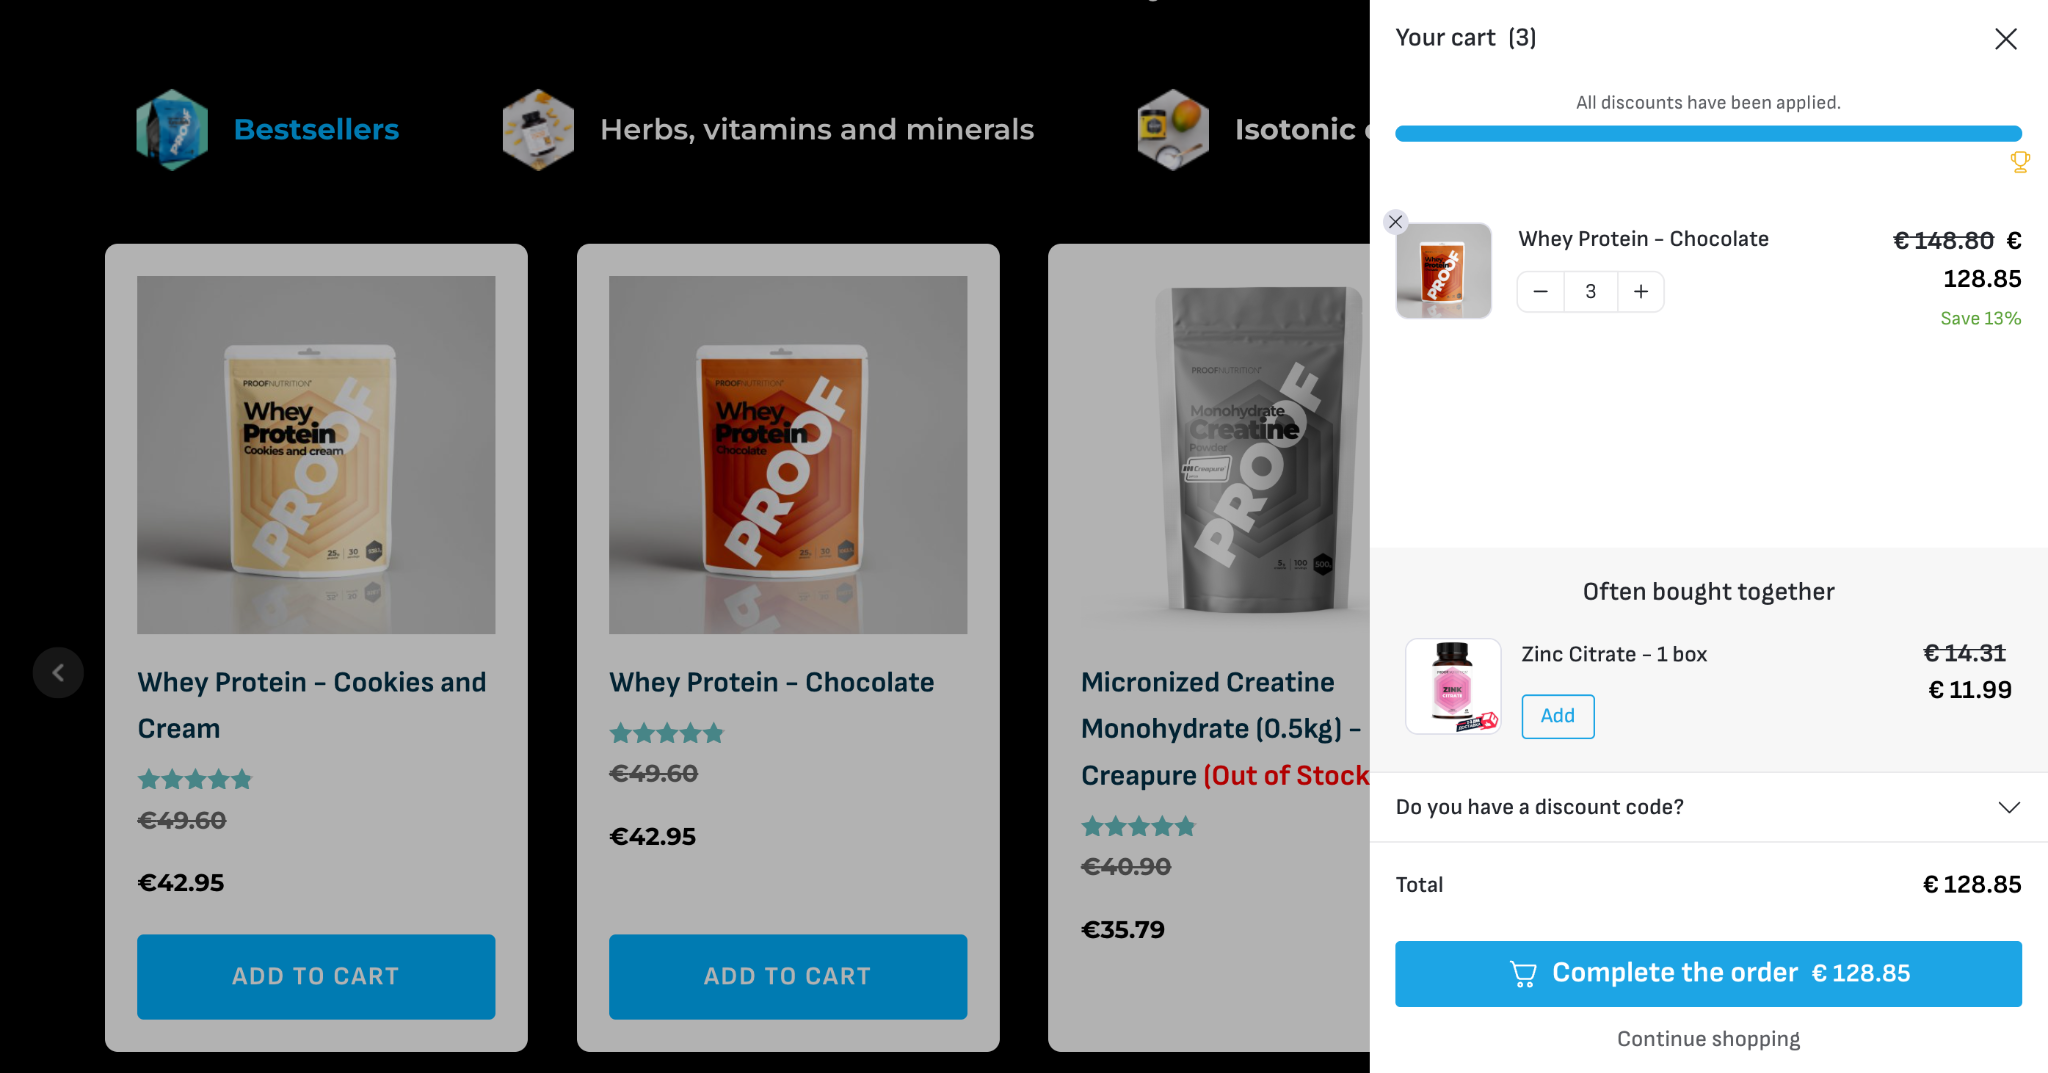Close the cart panel with the X icon
Screen dimensions: 2048x1073
(x=2005, y=39)
